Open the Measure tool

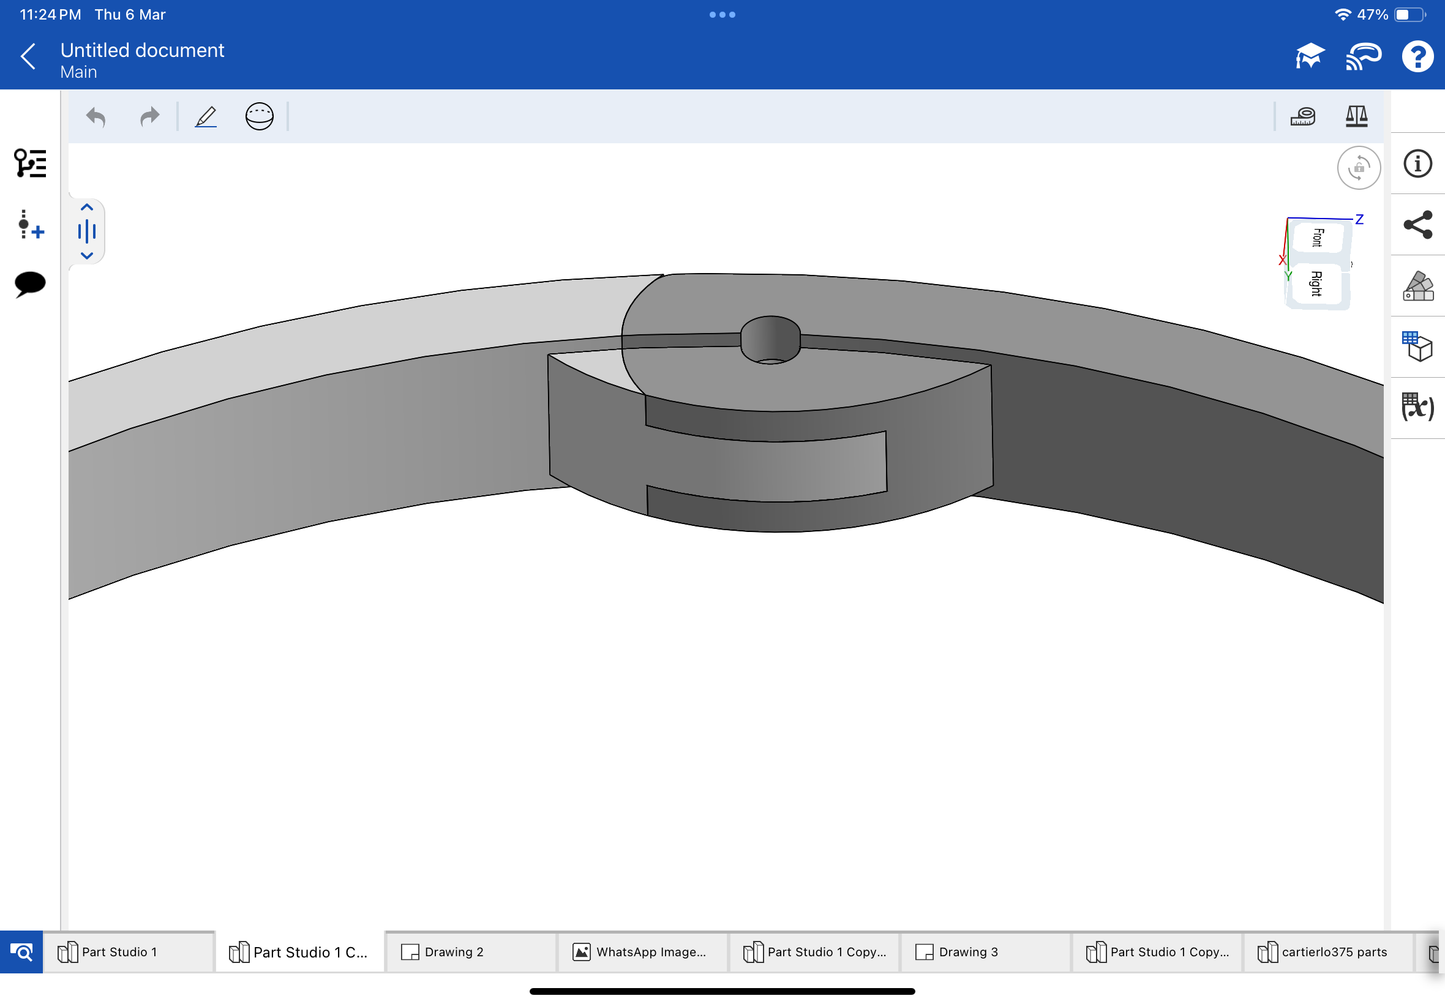pyautogui.click(x=1302, y=117)
